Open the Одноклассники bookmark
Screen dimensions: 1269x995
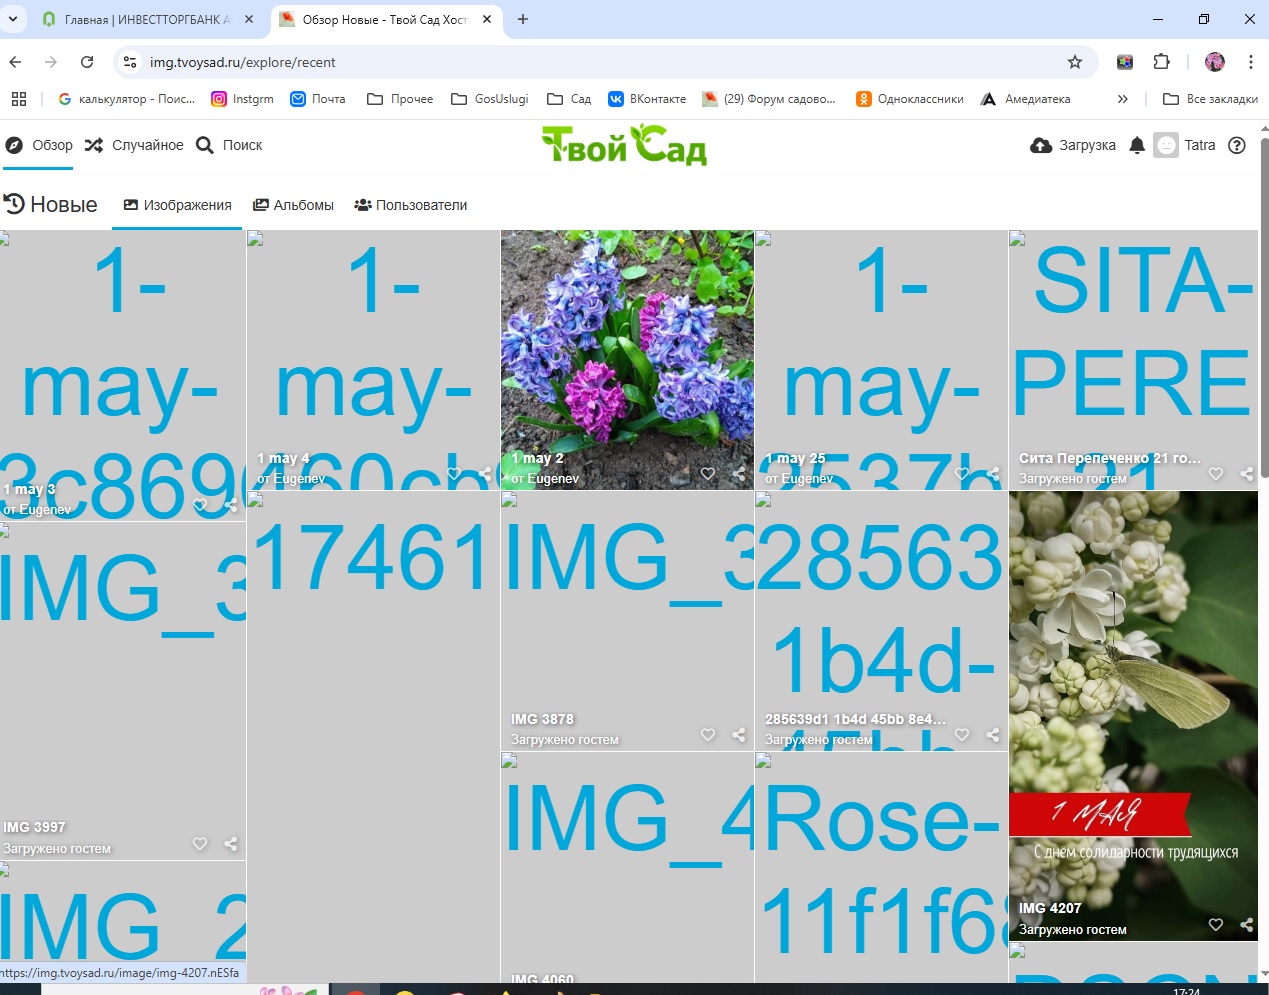pyautogui.click(x=910, y=99)
